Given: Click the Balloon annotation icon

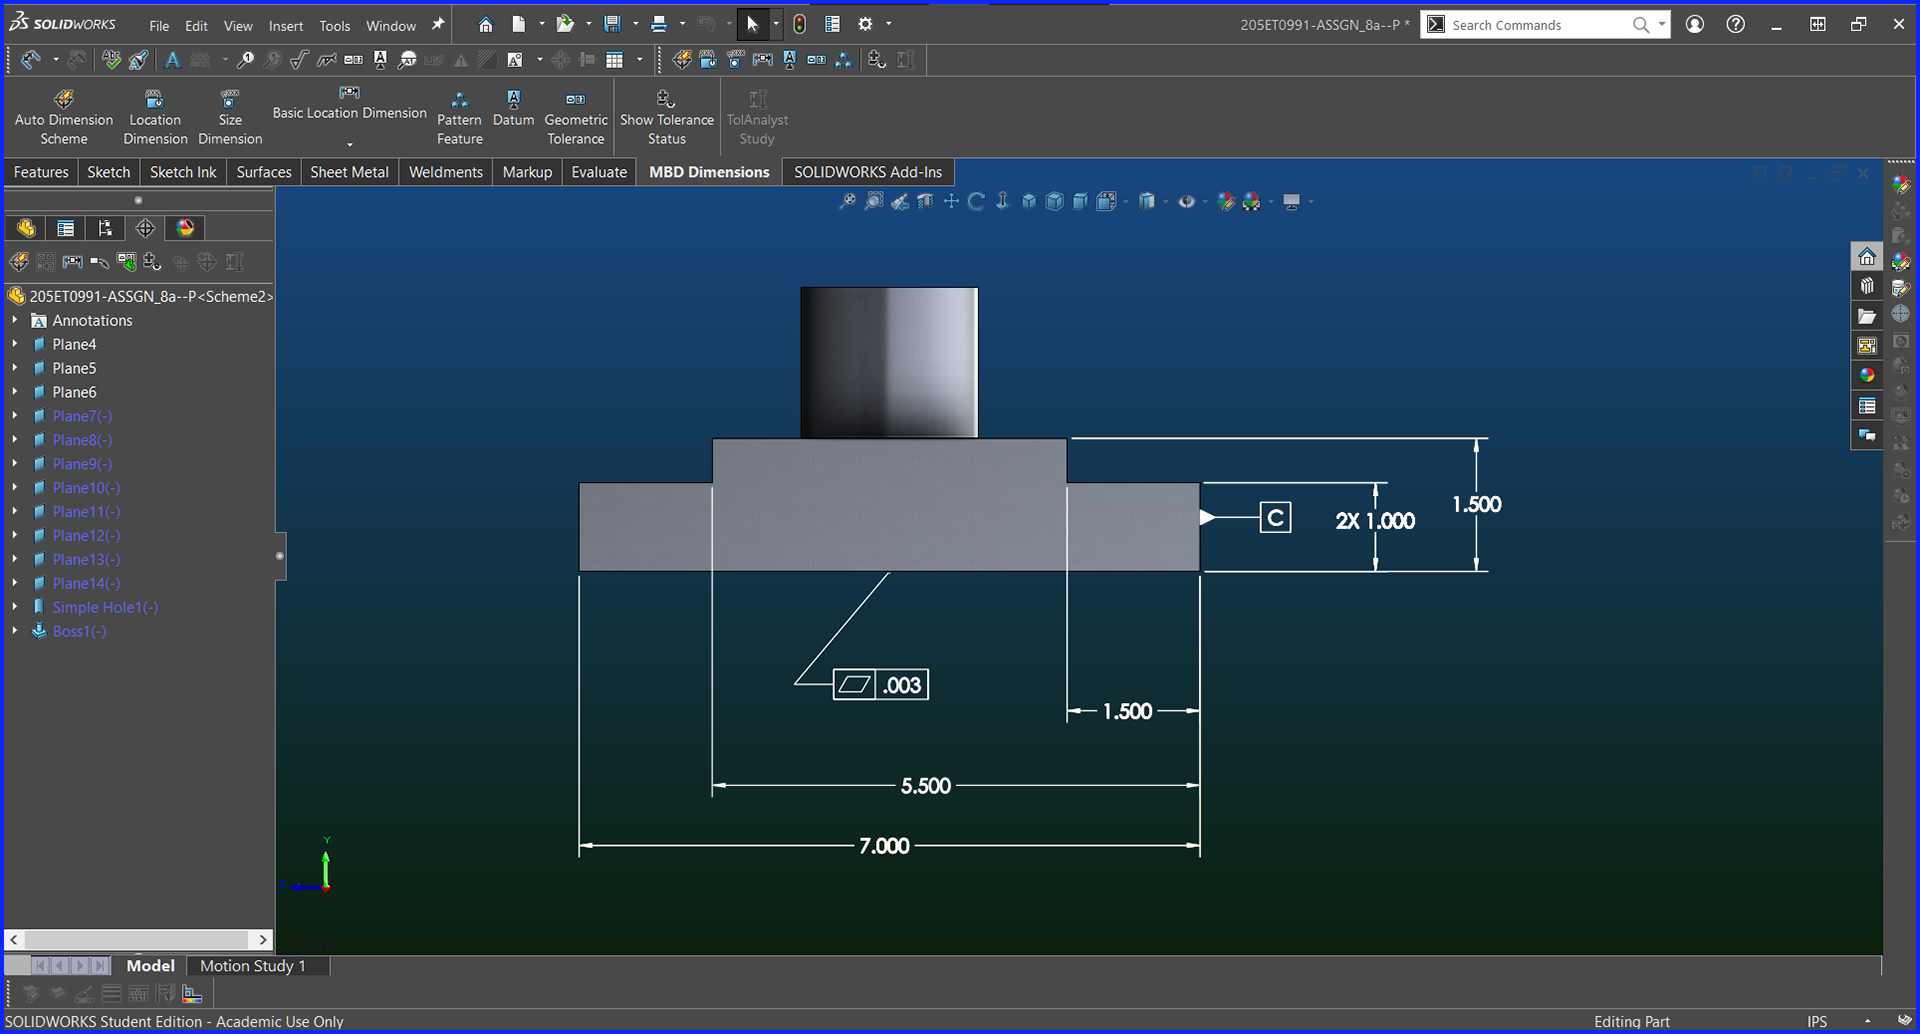Looking at the screenshot, I should coord(245,60).
